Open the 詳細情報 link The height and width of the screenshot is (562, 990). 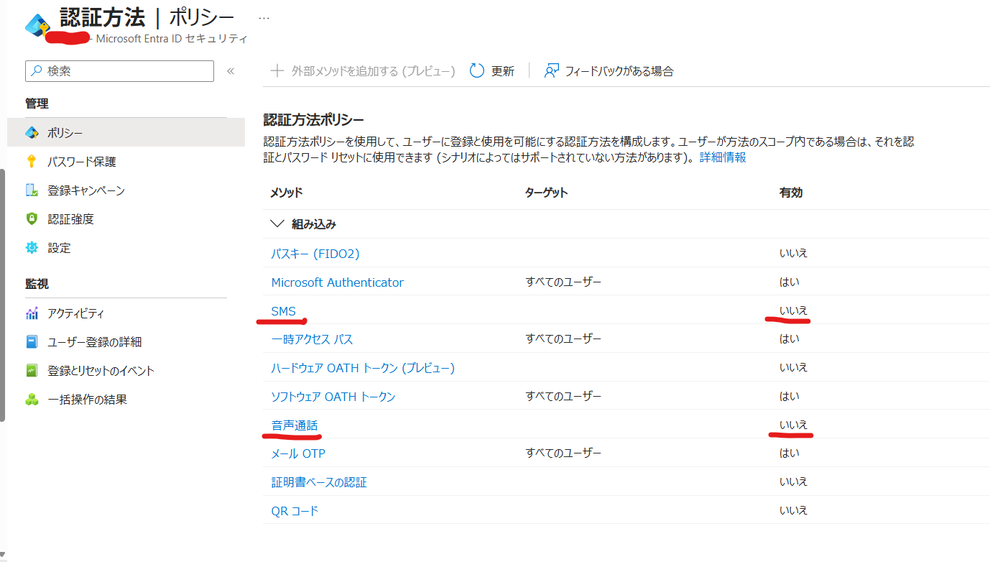point(722,157)
